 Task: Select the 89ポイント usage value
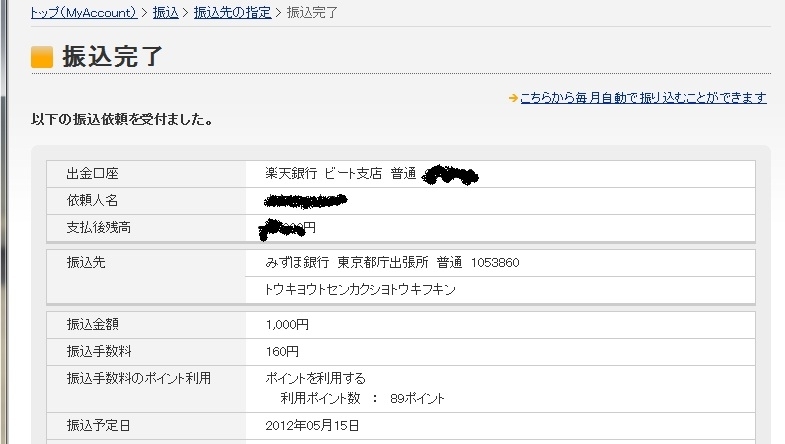[x=417, y=399]
